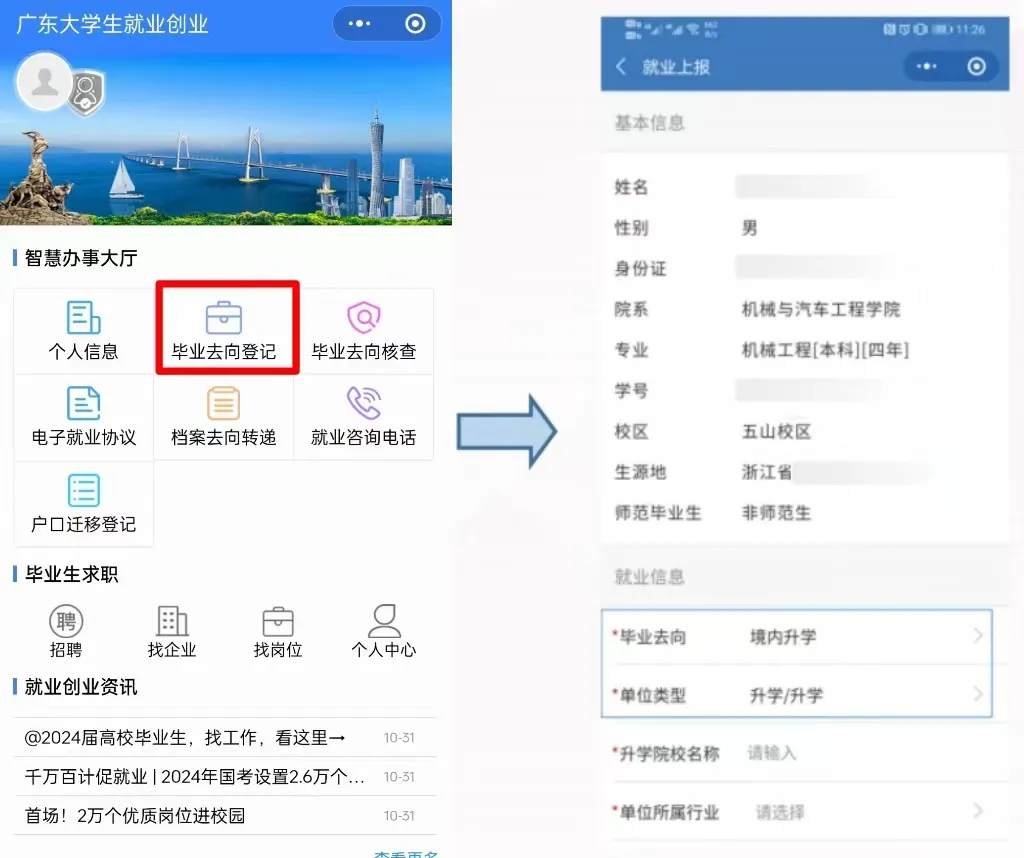Open the 单位所属行业 dropdown
The height and width of the screenshot is (858, 1024).
[x=862, y=812]
